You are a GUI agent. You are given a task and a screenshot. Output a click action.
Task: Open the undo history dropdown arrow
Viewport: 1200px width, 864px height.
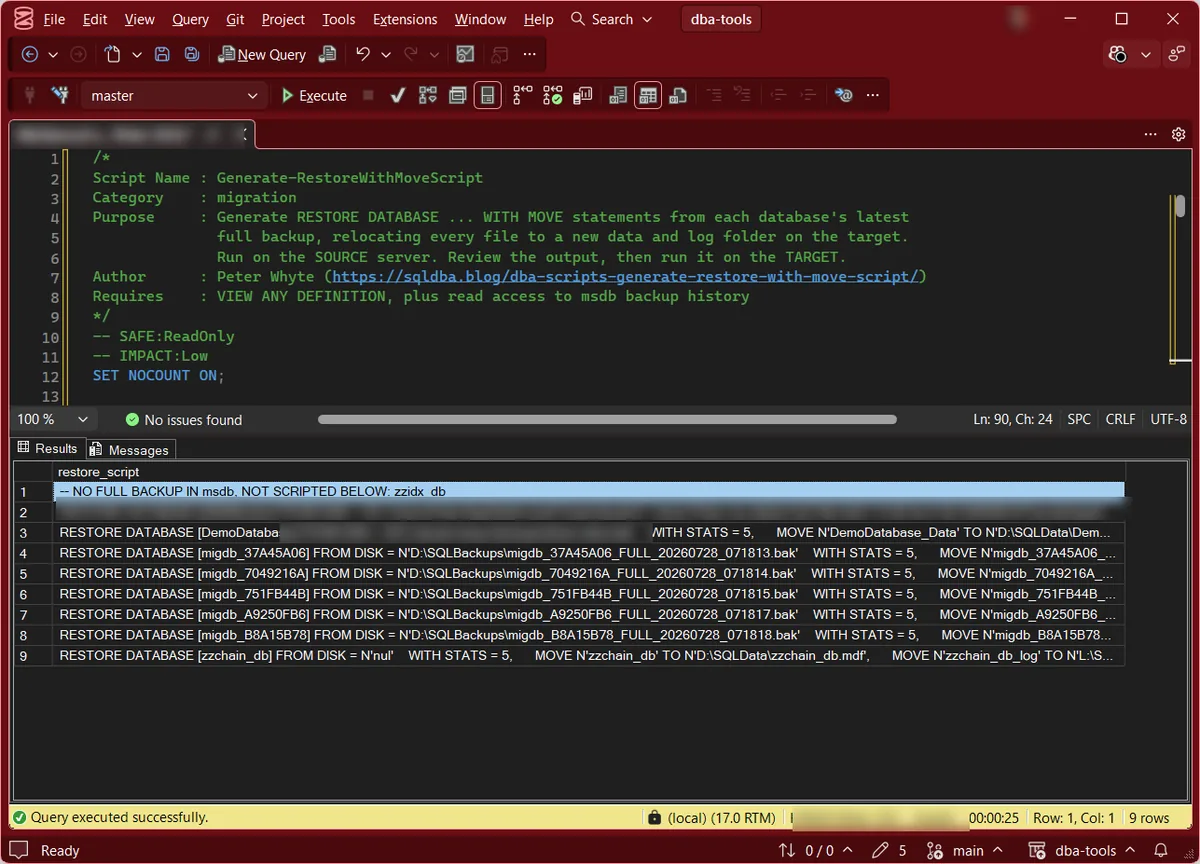tap(386, 55)
